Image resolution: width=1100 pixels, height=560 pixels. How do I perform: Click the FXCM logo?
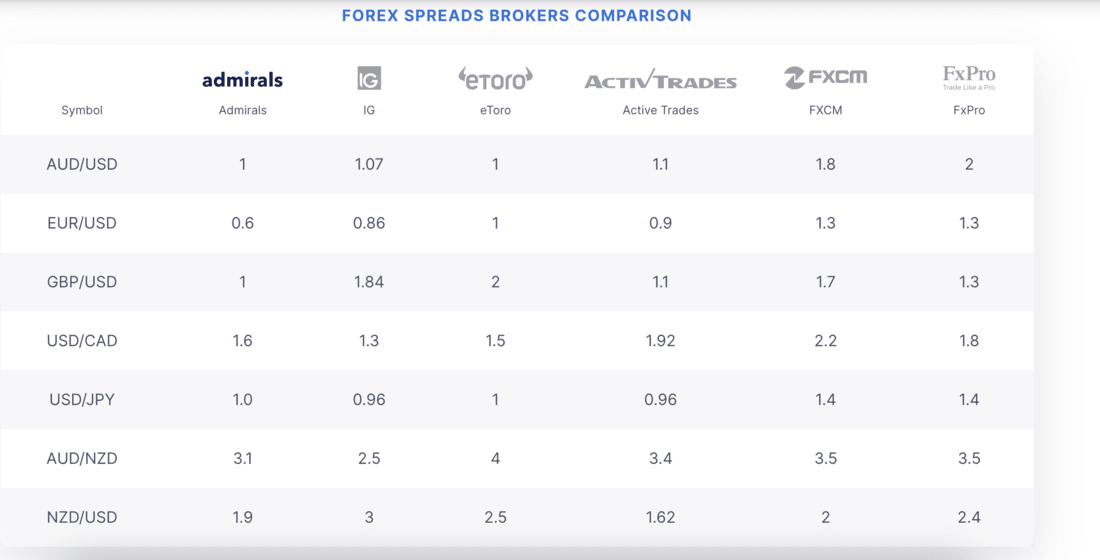point(825,77)
